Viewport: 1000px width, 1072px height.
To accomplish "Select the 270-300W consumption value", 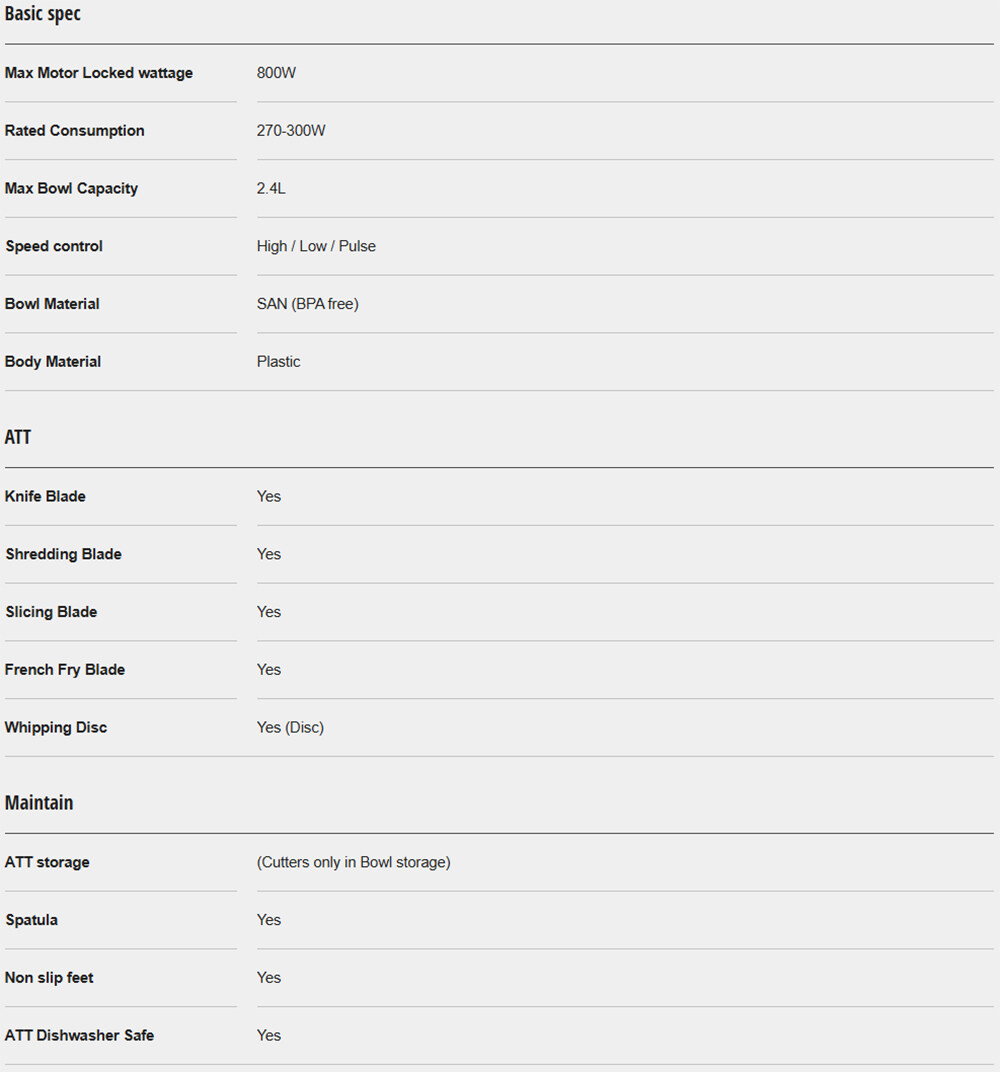I will pyautogui.click(x=291, y=131).
